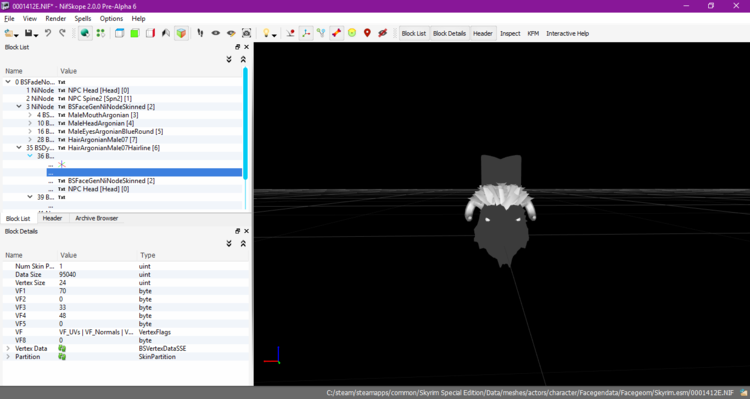
Task: Click the Block List vertical scrollbar
Action: pos(245,123)
